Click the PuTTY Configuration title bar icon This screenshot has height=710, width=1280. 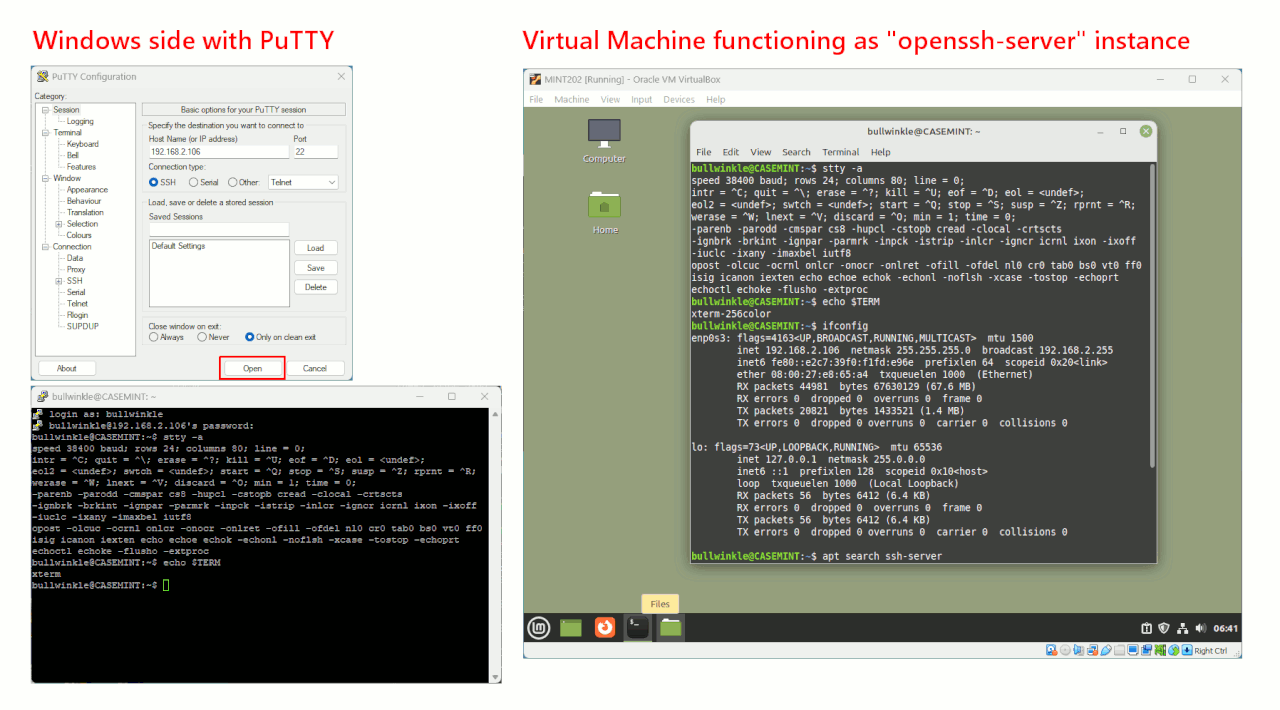(42, 76)
